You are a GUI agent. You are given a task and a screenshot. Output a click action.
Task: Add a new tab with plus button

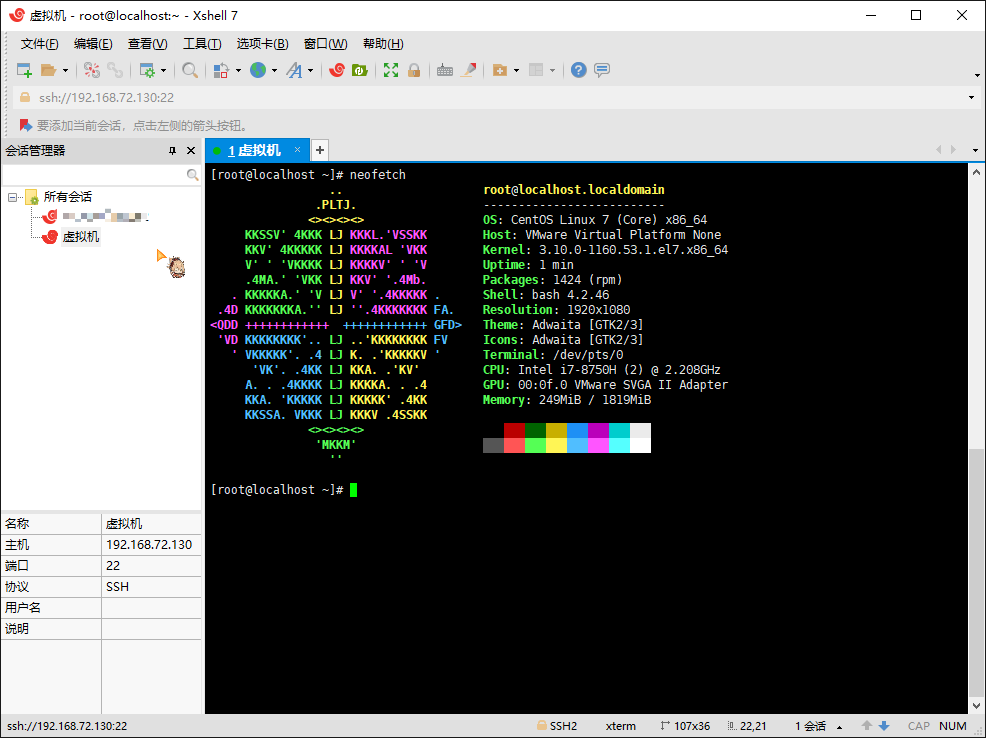(320, 151)
